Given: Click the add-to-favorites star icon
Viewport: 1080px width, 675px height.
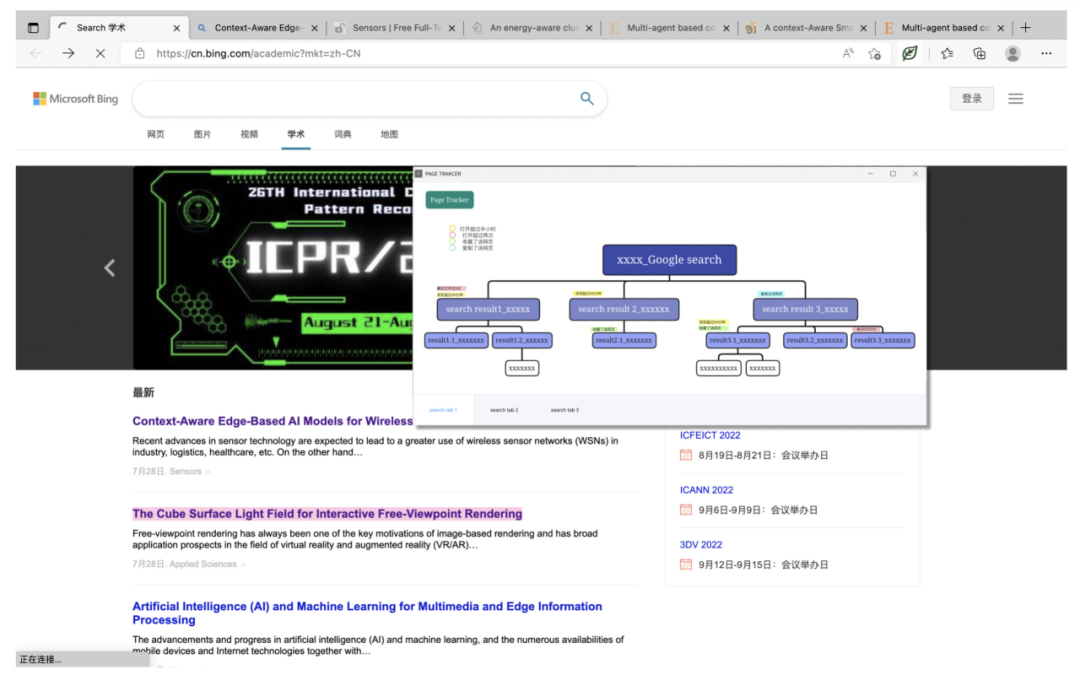Looking at the screenshot, I should pos(875,53).
